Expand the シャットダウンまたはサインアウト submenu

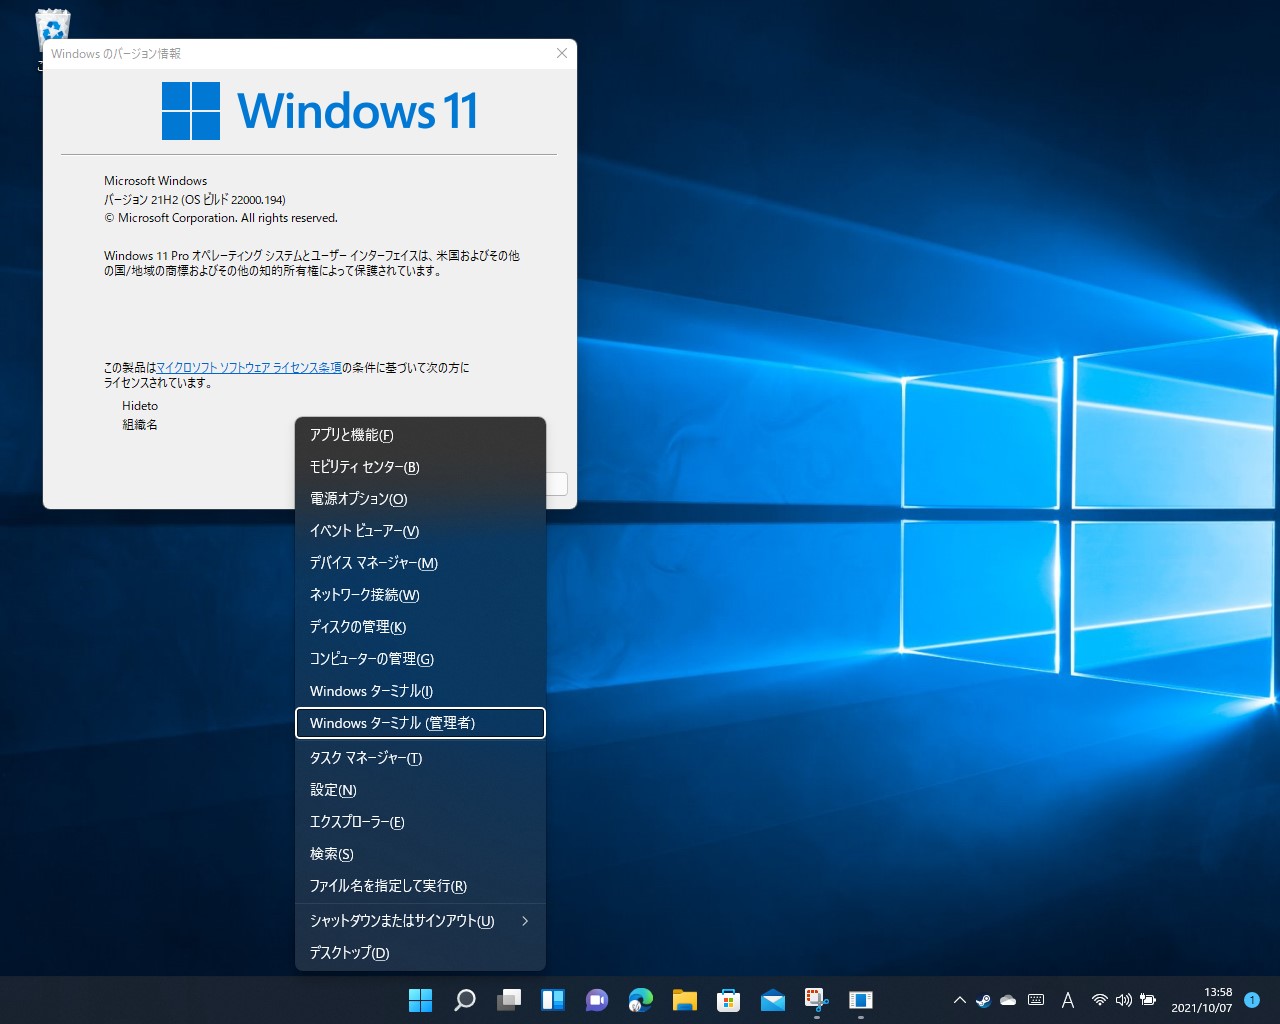402,920
